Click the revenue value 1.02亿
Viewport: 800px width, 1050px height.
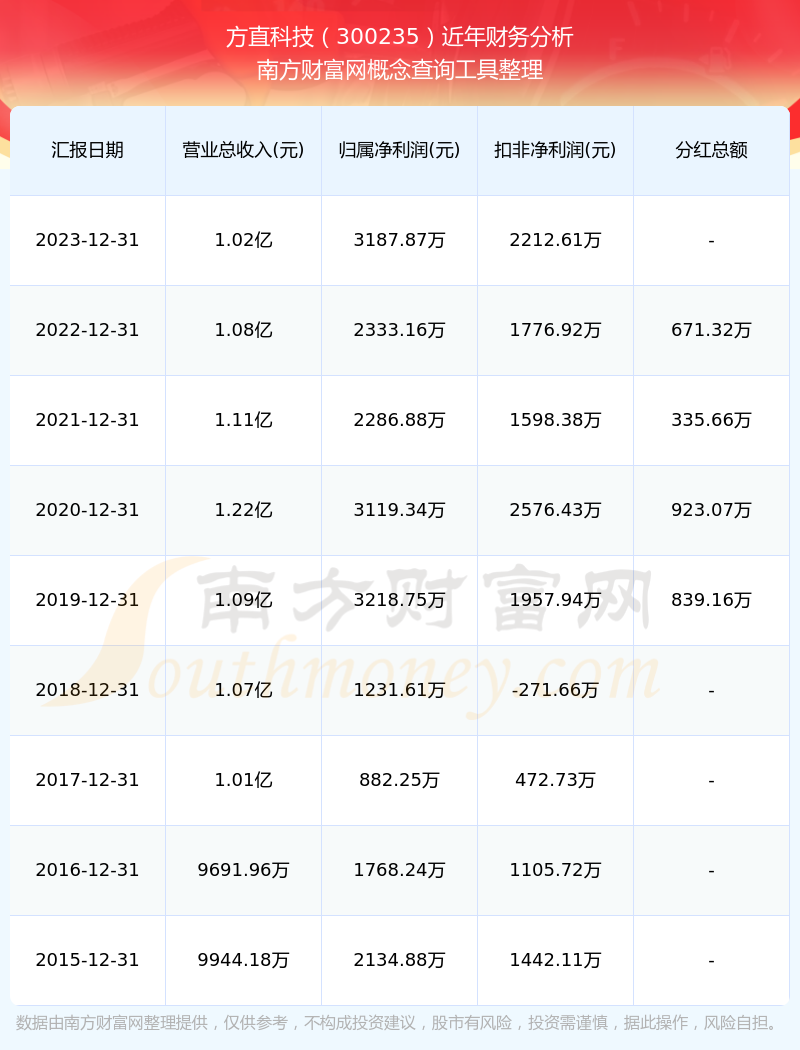click(244, 240)
